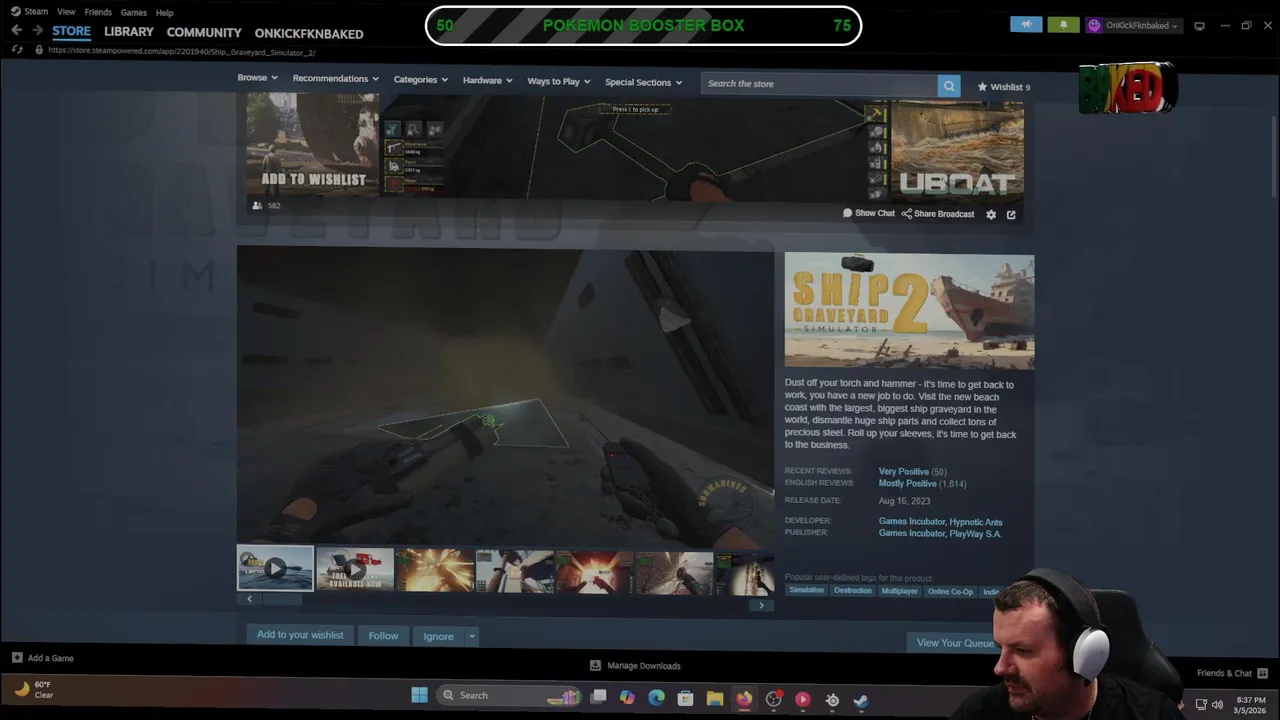Open the Friends menu
The width and height of the screenshot is (1280, 720).
click(98, 12)
